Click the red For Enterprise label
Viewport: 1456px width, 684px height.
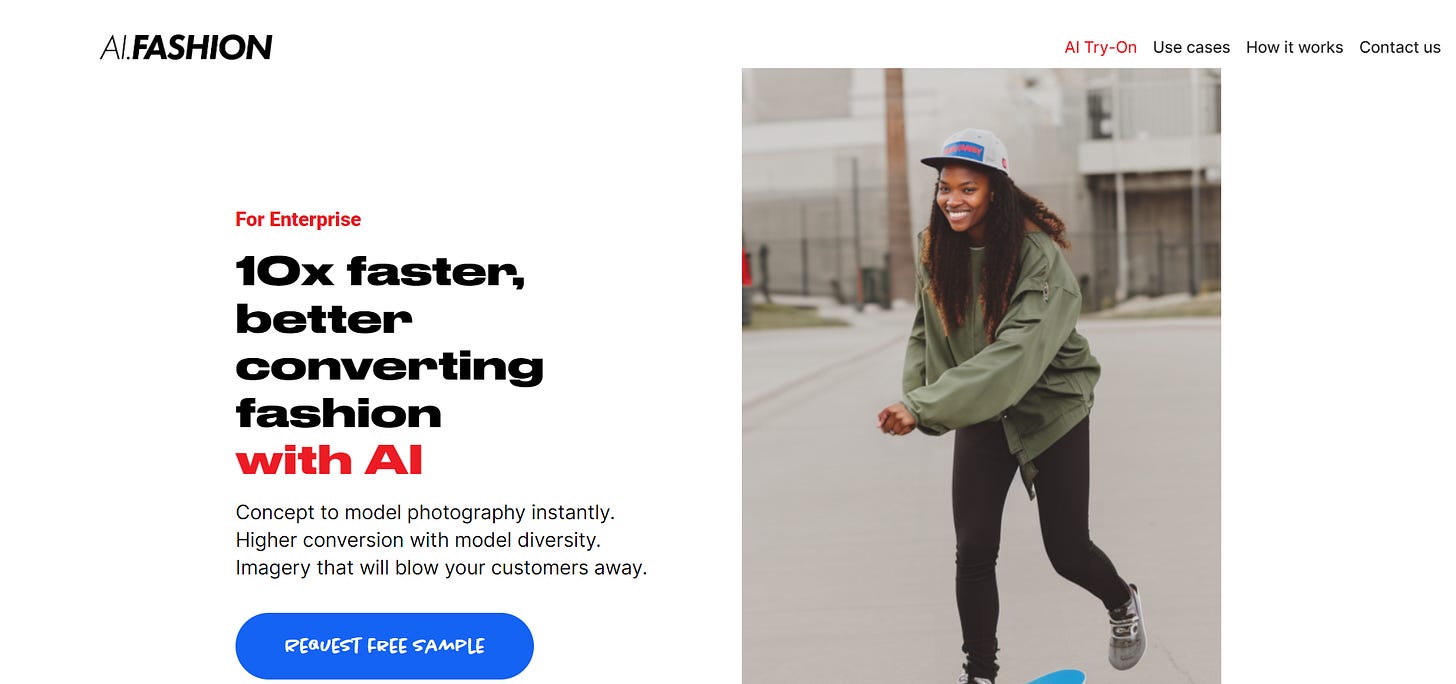pyautogui.click(x=298, y=219)
